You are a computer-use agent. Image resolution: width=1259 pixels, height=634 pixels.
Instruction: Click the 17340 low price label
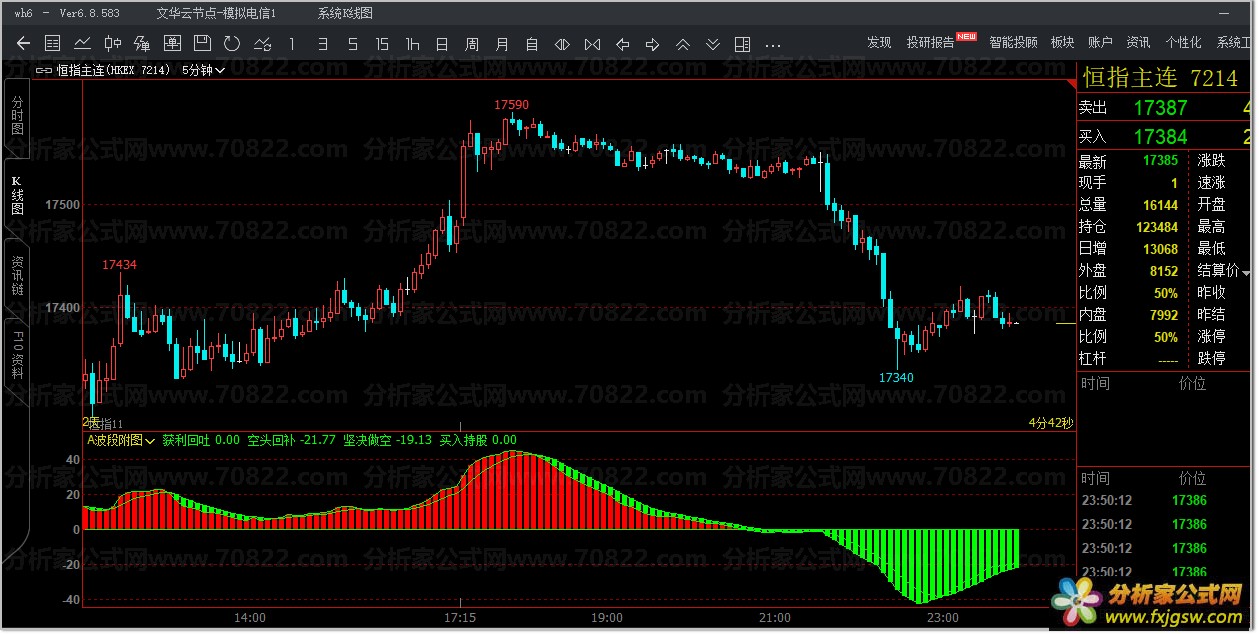point(896,378)
